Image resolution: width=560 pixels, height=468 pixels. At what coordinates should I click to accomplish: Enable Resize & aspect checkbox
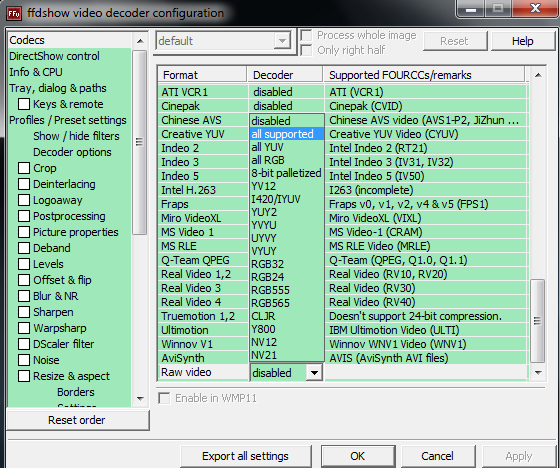tap(24, 376)
